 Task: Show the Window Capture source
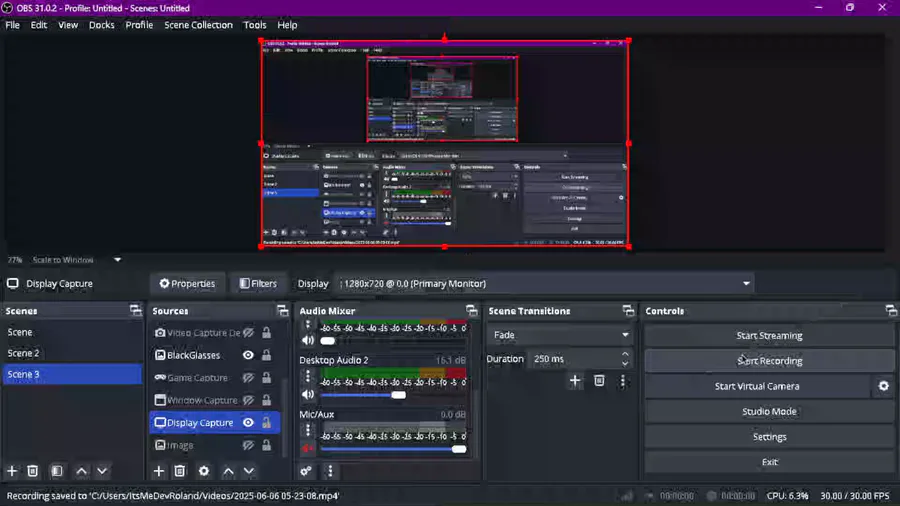tap(248, 400)
